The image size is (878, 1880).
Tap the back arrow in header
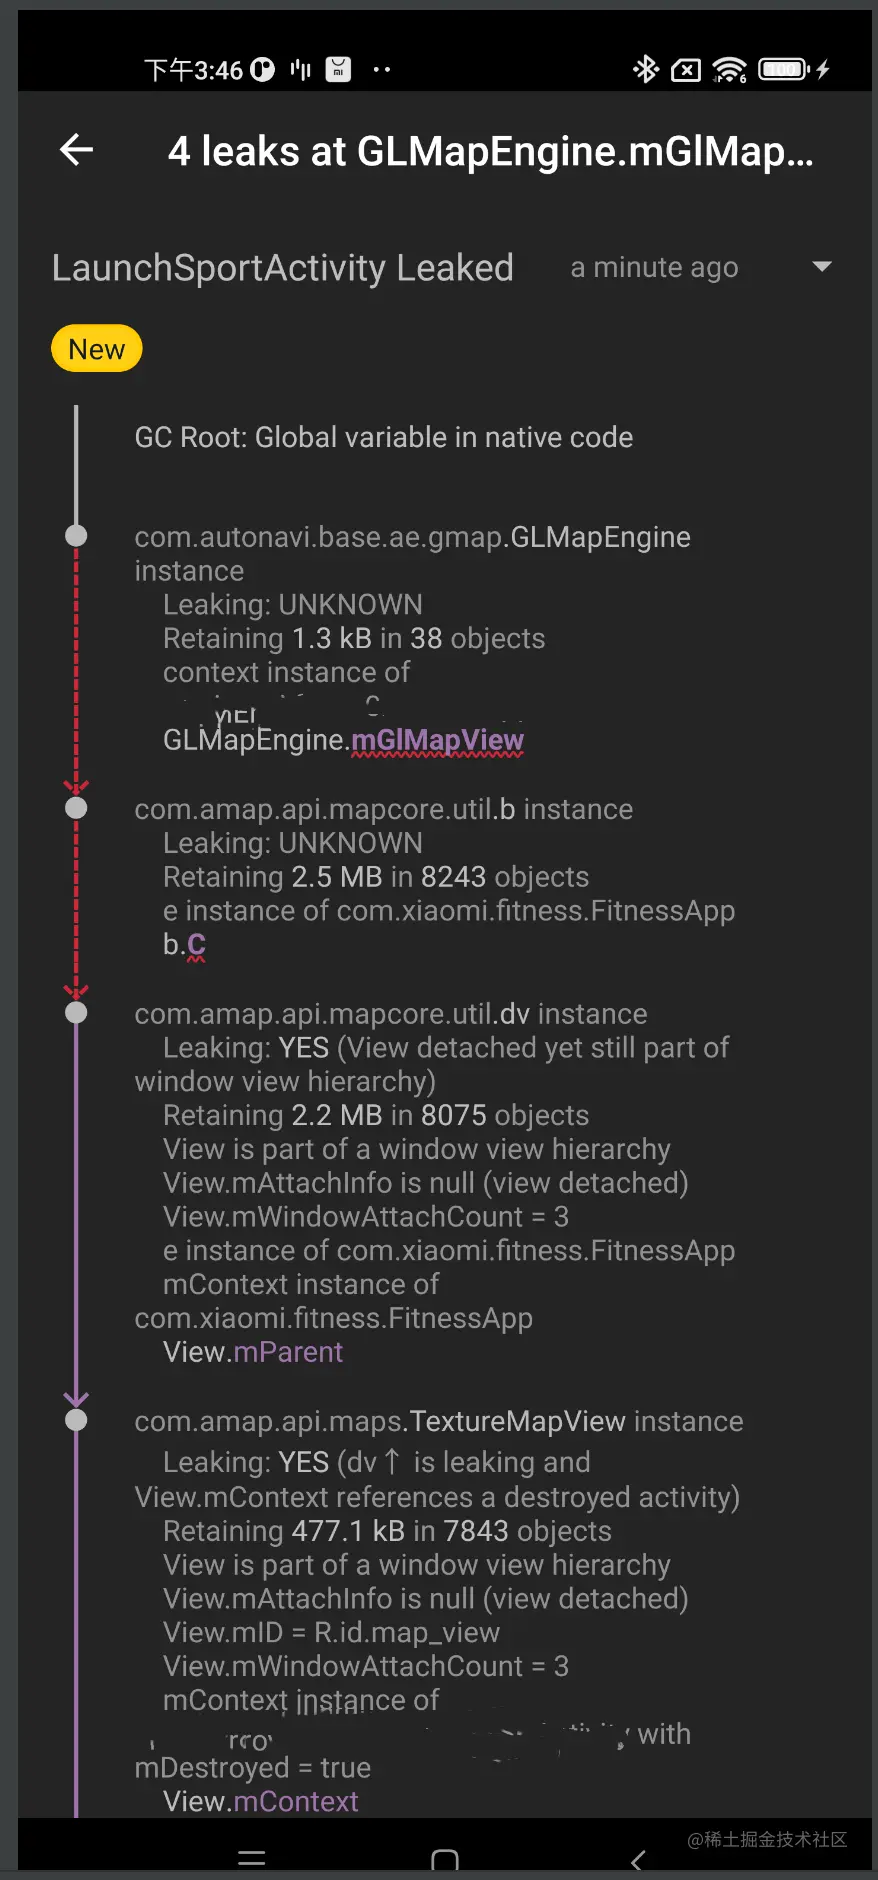point(76,151)
